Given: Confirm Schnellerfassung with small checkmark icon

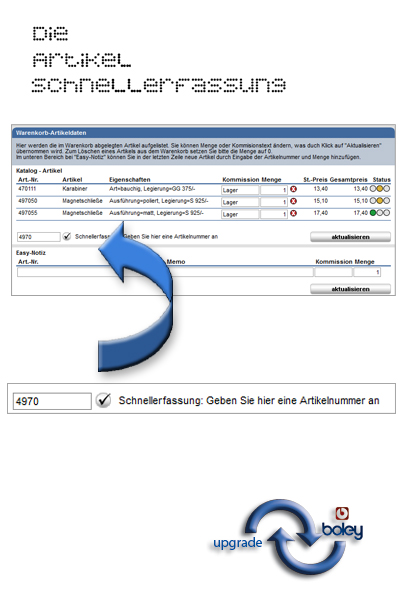Looking at the screenshot, I should point(67,236).
